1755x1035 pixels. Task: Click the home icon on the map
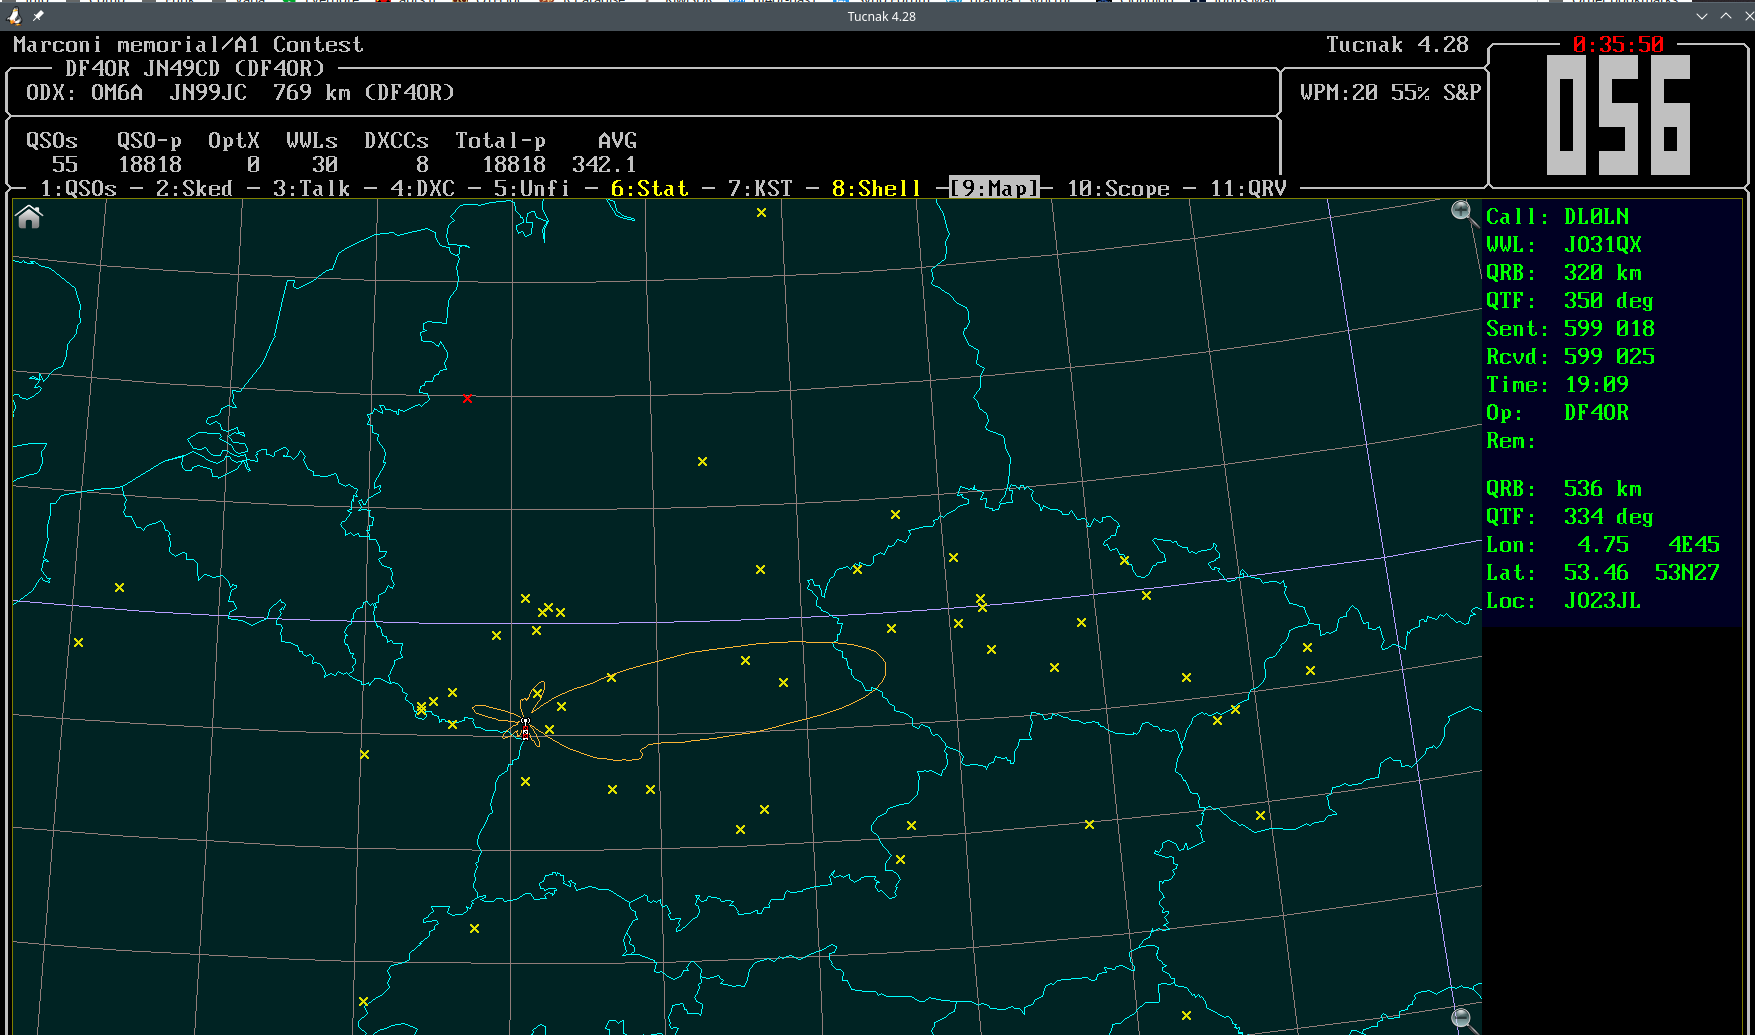click(x=29, y=217)
